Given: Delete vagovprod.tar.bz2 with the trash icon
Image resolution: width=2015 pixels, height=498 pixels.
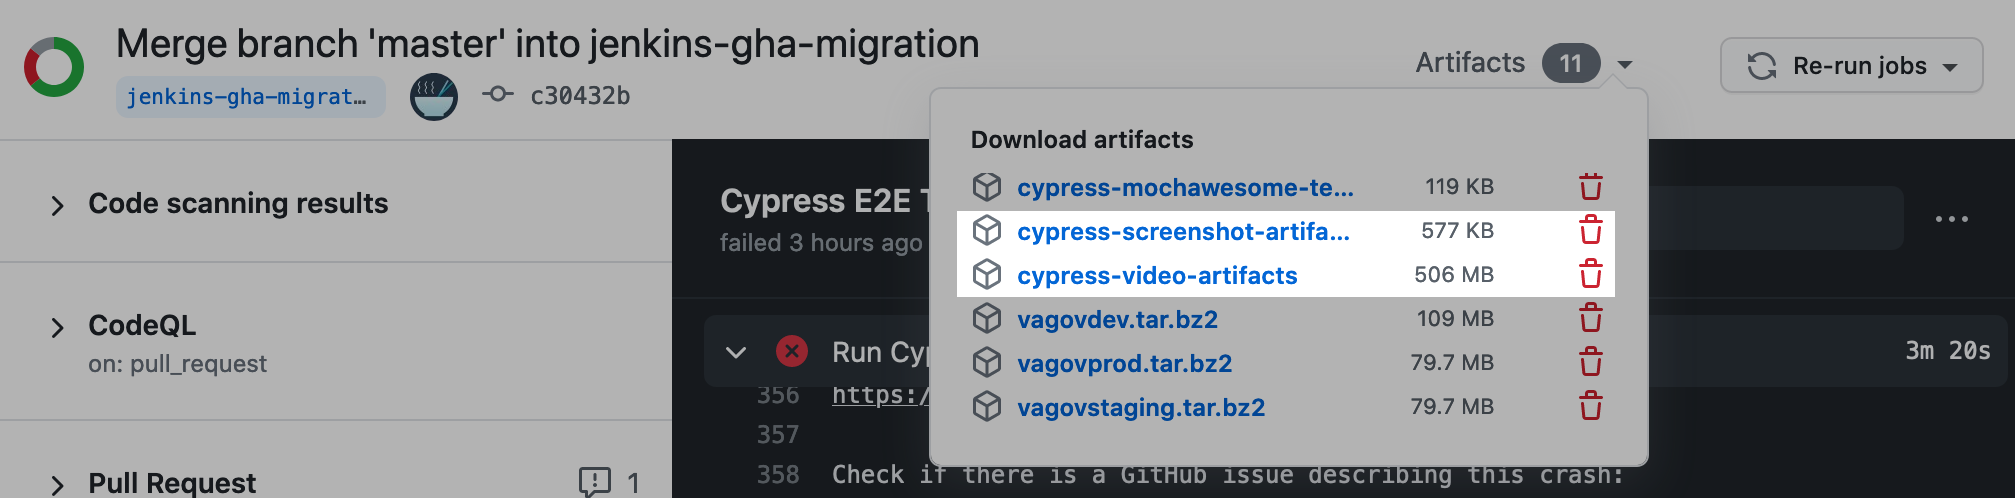Looking at the screenshot, I should click(x=1590, y=362).
